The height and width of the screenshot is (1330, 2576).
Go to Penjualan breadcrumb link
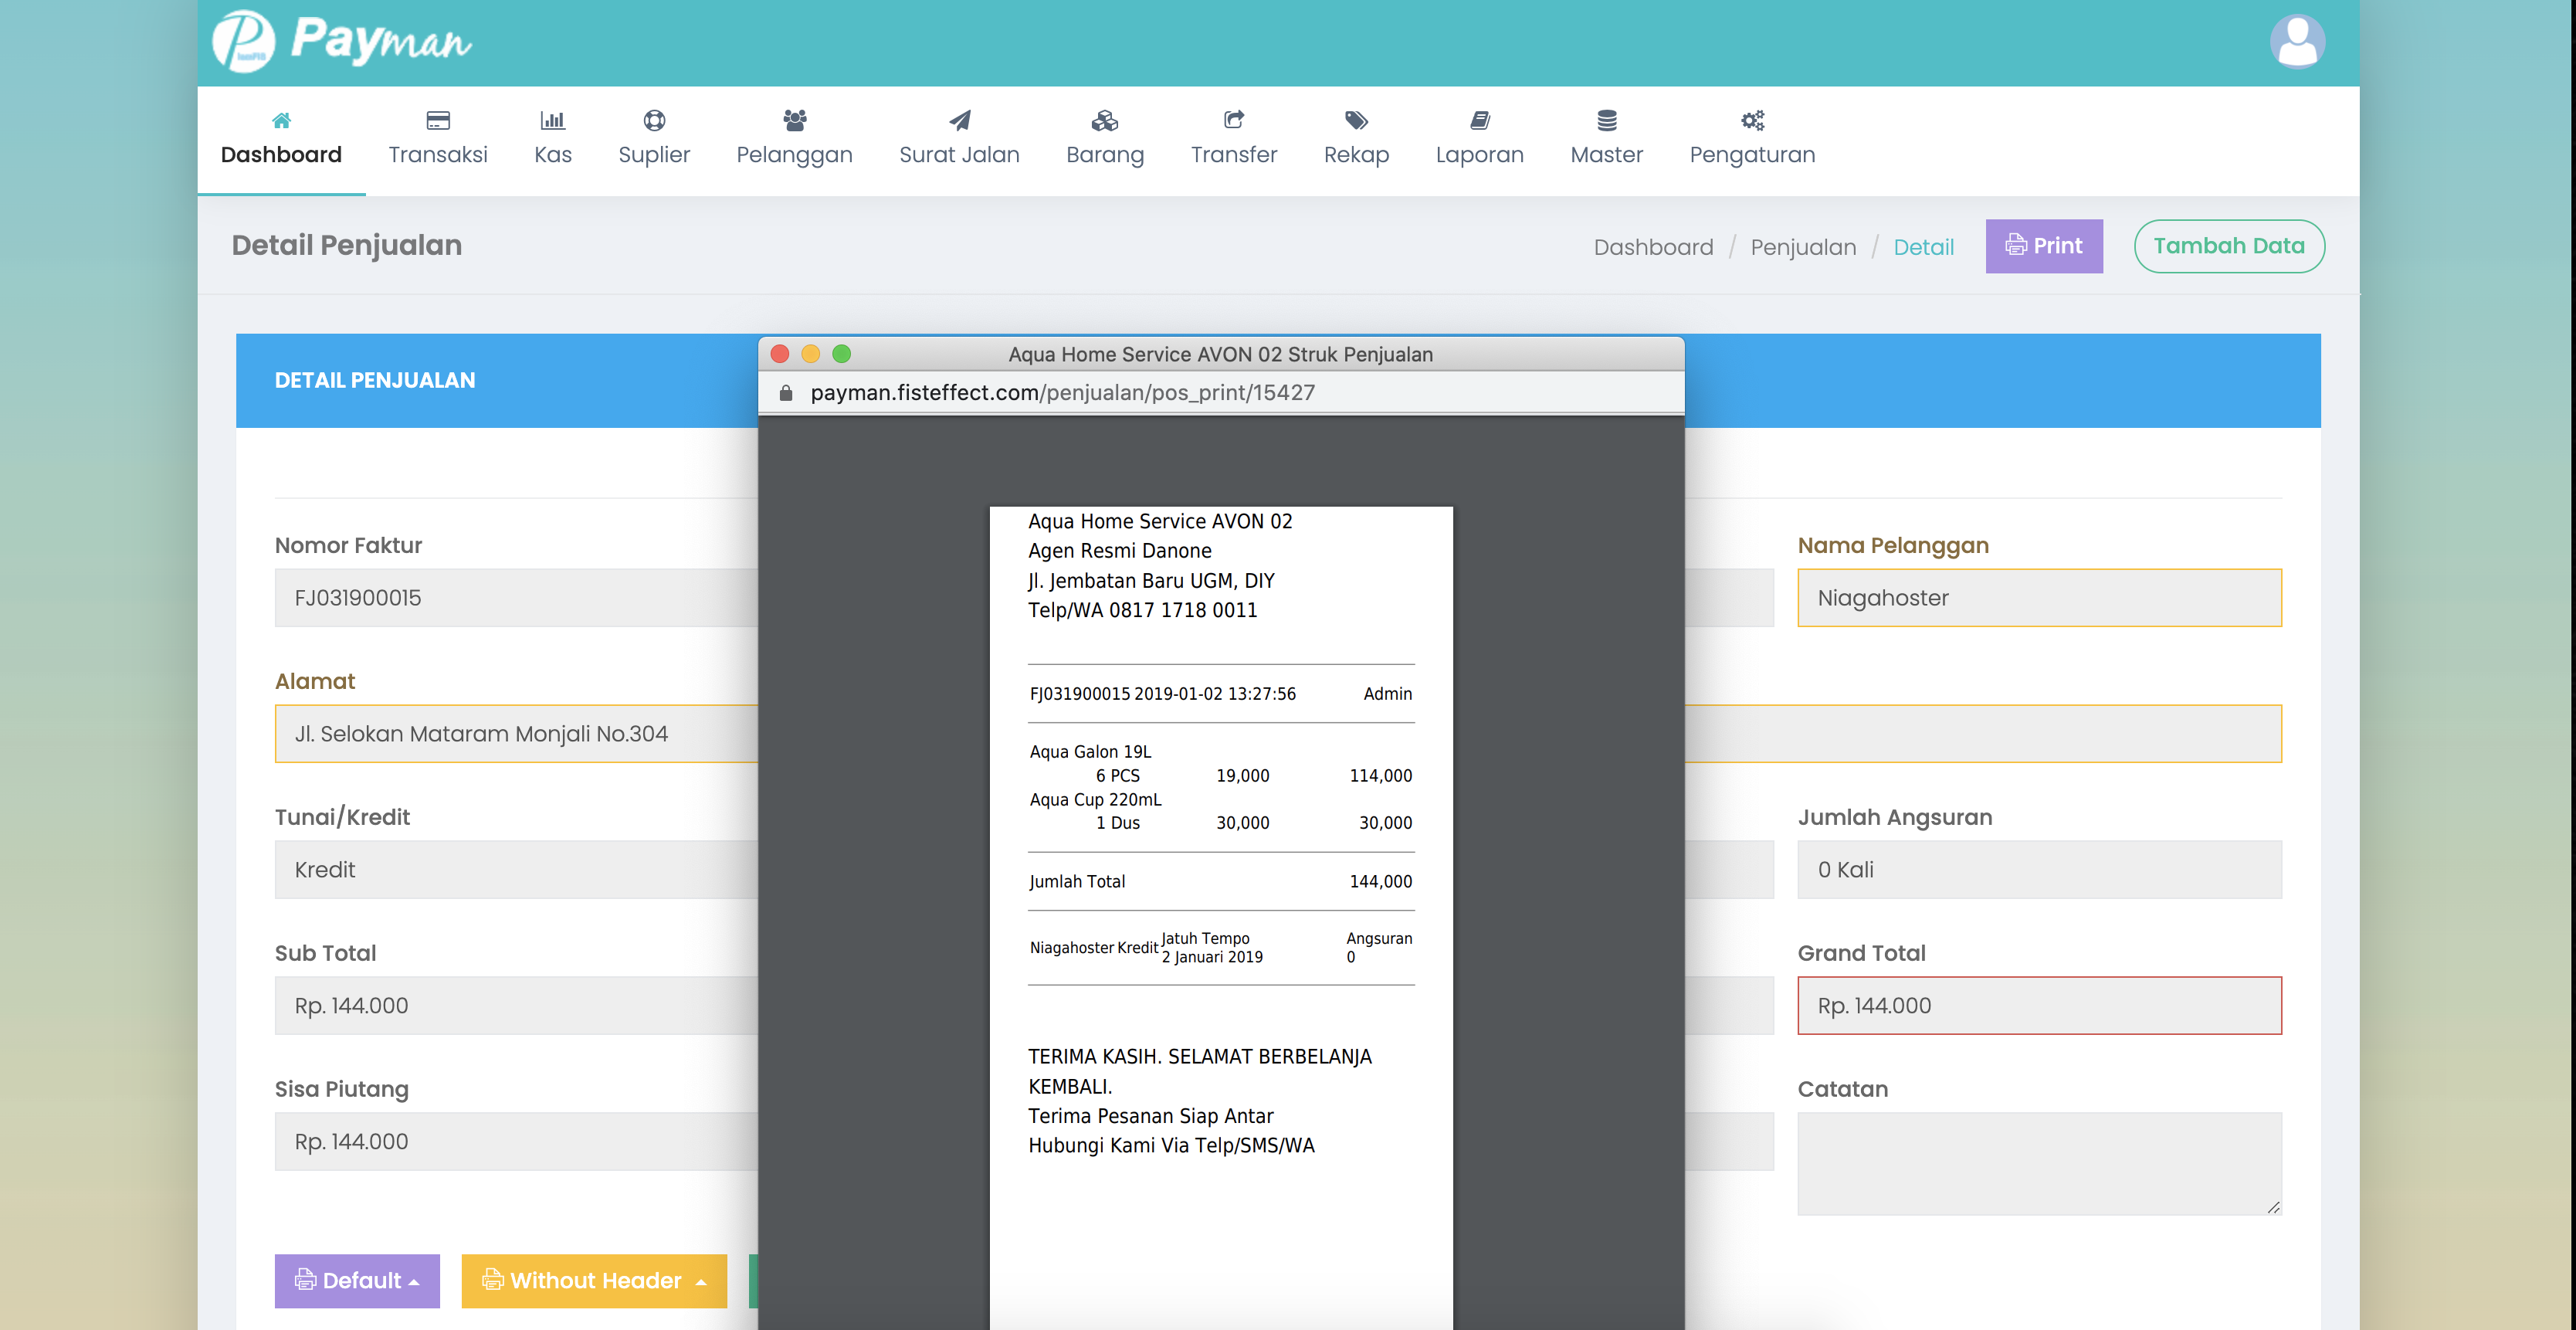coord(1802,247)
